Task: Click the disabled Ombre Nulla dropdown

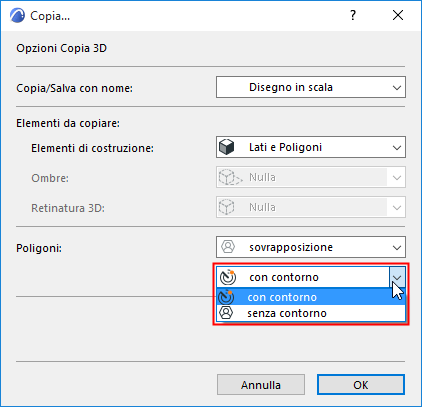Action: (x=311, y=177)
